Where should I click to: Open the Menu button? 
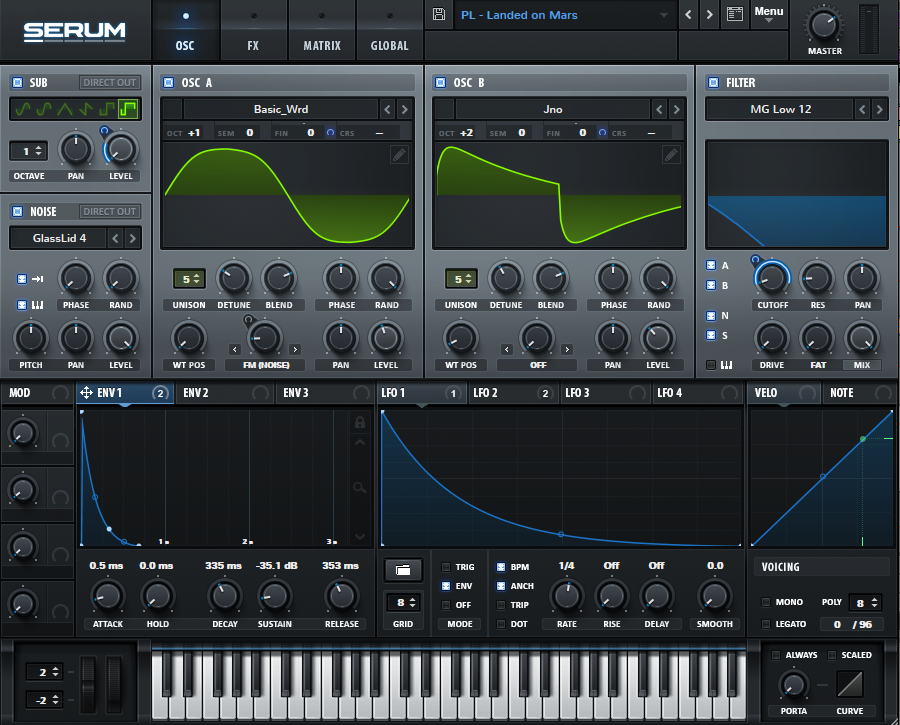point(768,13)
